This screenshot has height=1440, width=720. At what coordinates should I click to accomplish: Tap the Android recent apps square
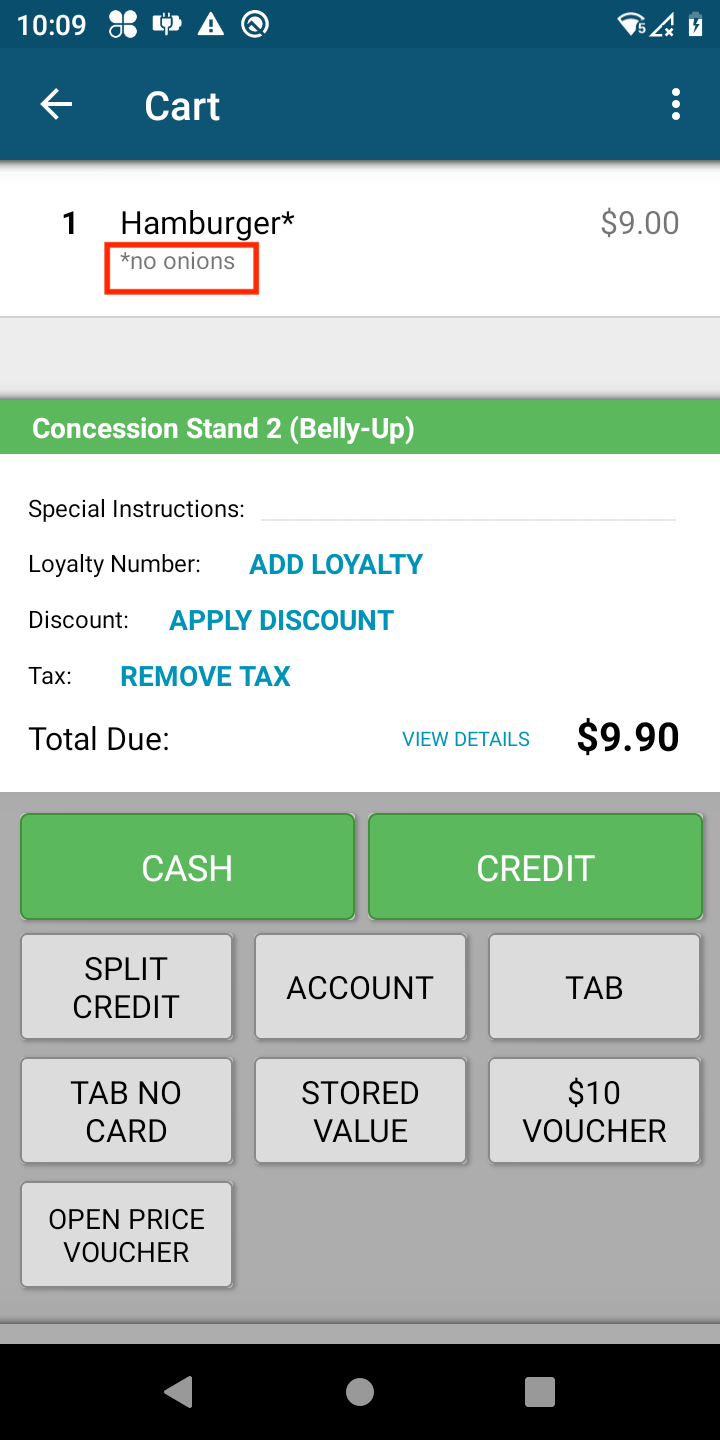point(540,1391)
